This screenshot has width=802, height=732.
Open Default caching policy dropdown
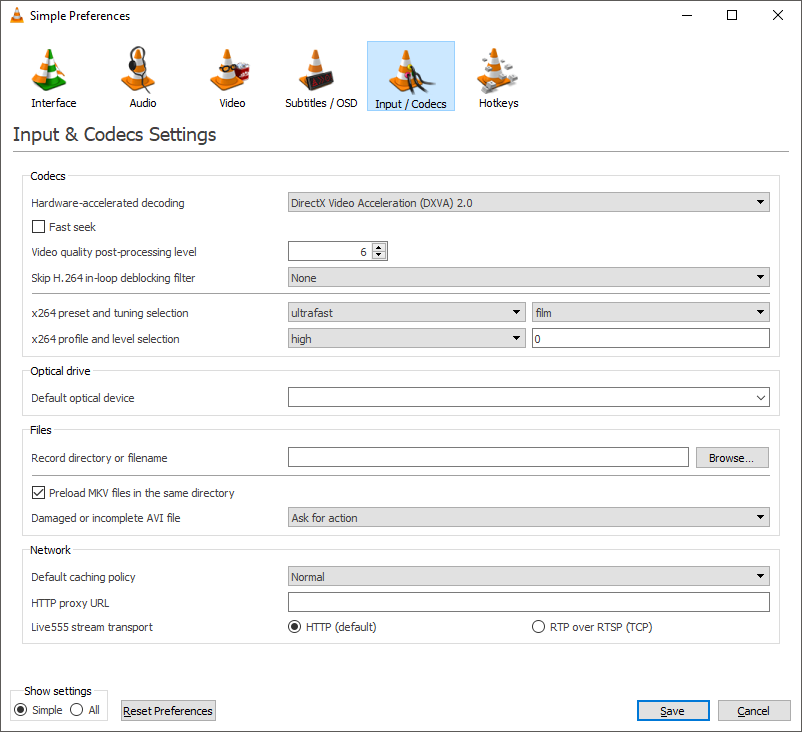528,576
